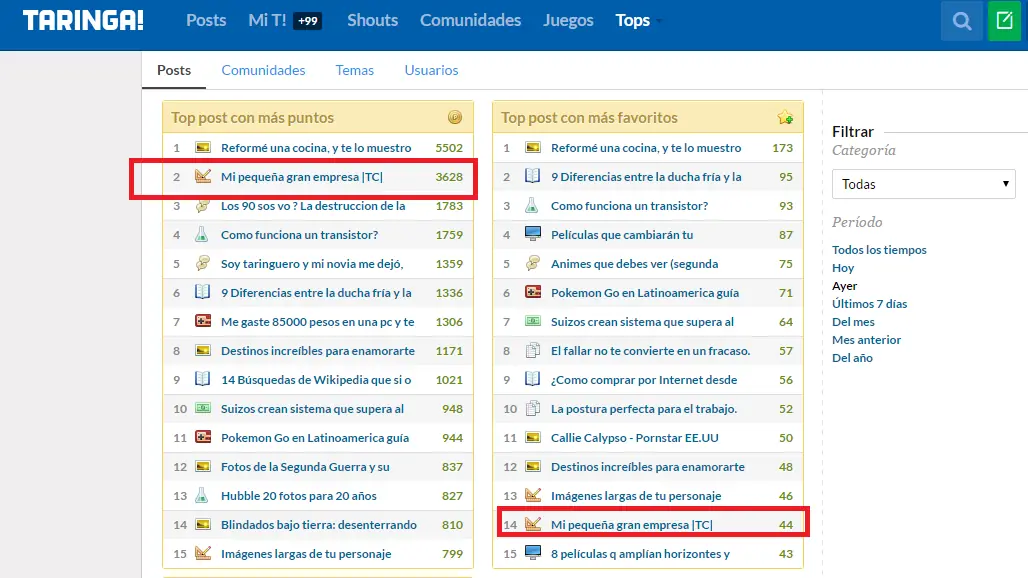Screen dimensions: 1028x578
Task: Filter period by Del año
Action: [852, 358]
